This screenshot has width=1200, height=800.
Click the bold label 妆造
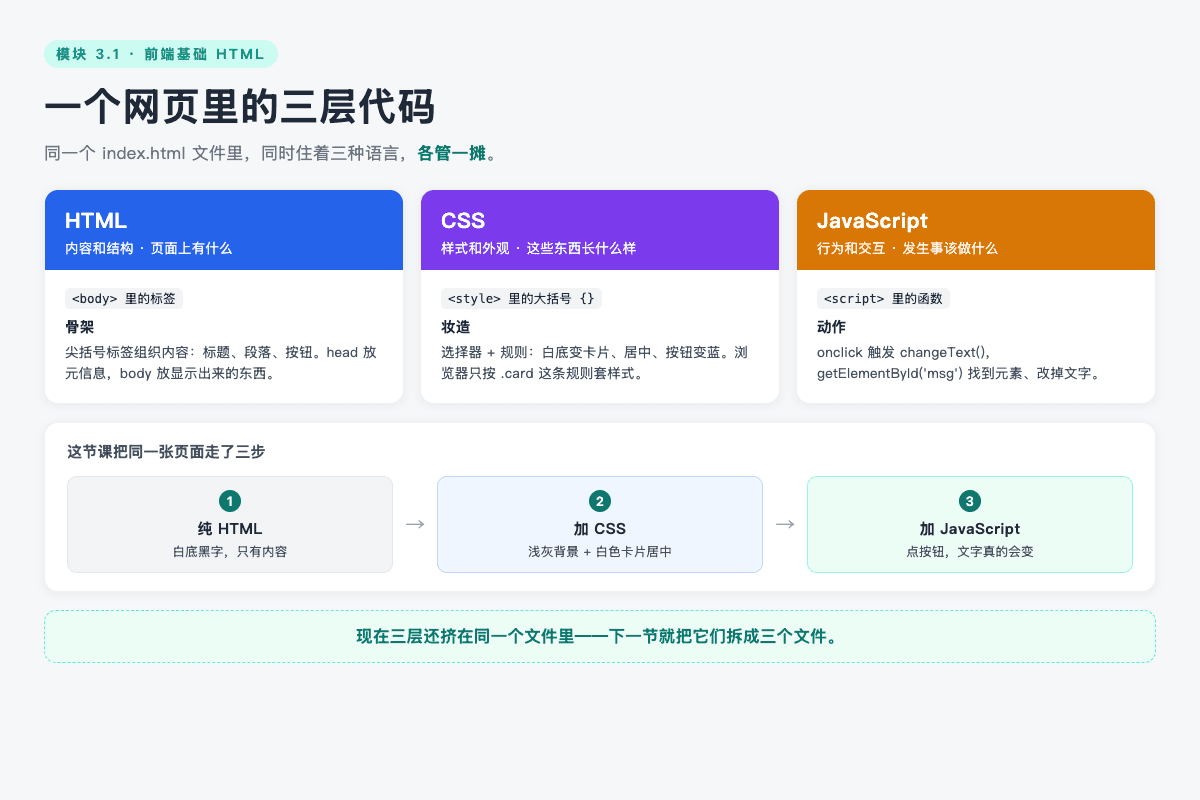tap(455, 327)
